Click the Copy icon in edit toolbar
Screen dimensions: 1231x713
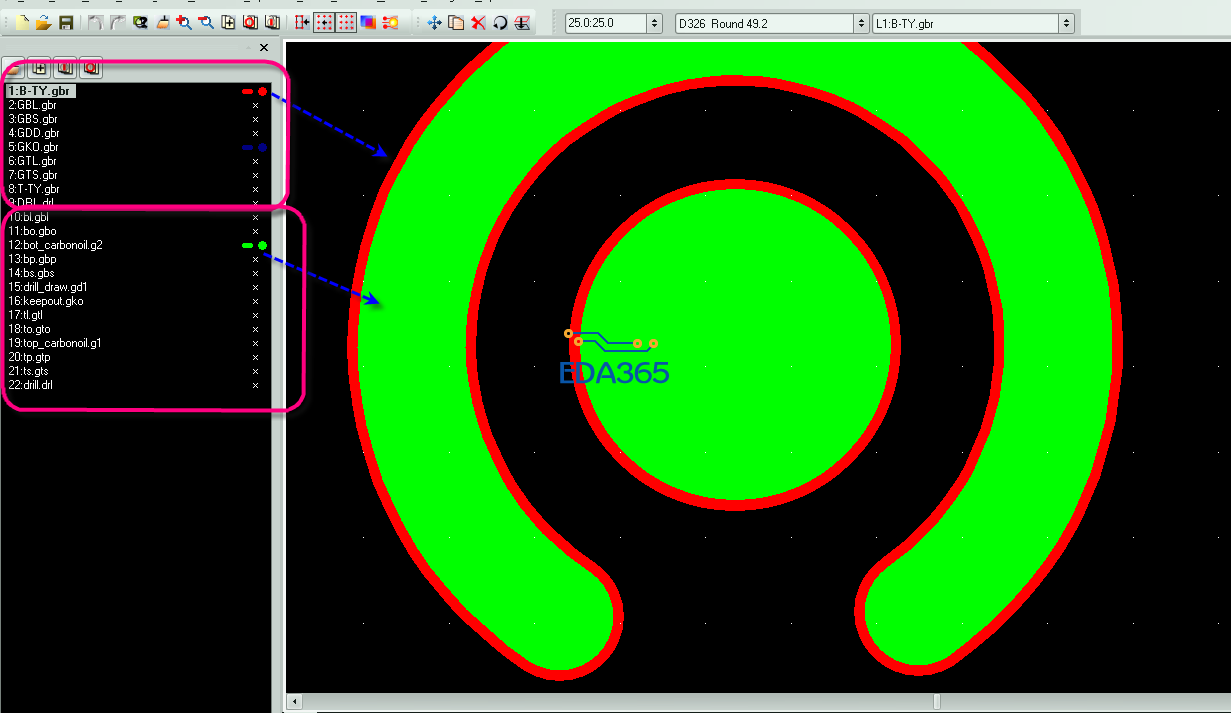[x=456, y=22]
